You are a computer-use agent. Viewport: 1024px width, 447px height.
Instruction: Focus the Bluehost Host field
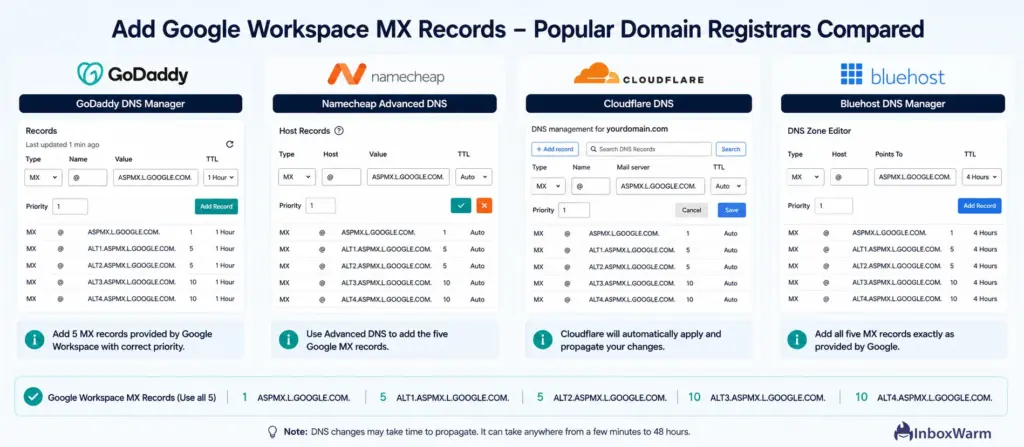point(849,177)
